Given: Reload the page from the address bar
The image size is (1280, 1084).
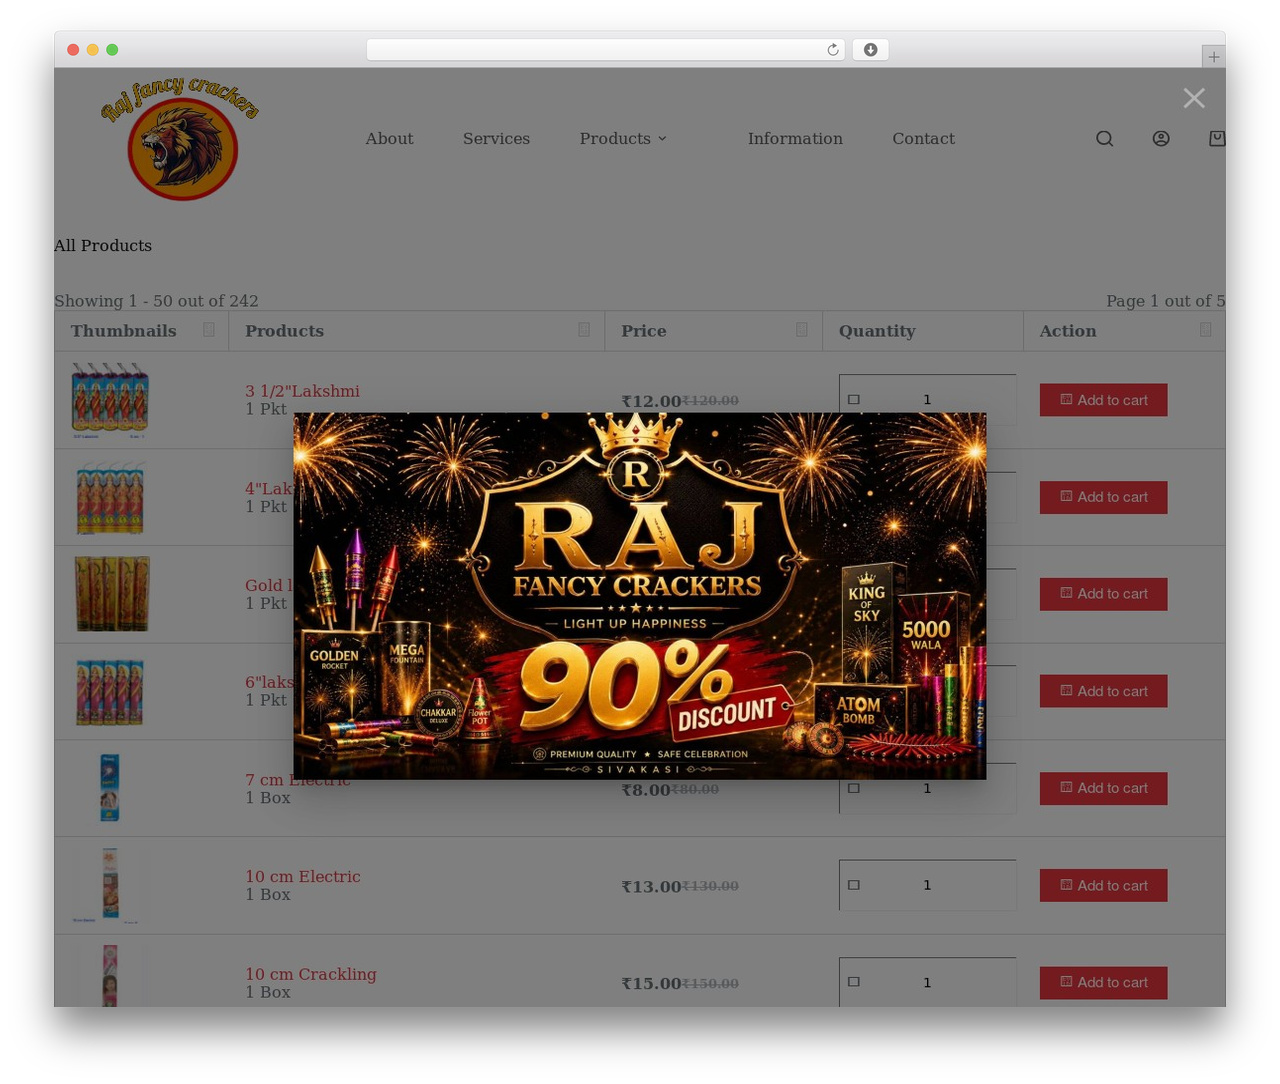Looking at the screenshot, I should click(x=832, y=50).
